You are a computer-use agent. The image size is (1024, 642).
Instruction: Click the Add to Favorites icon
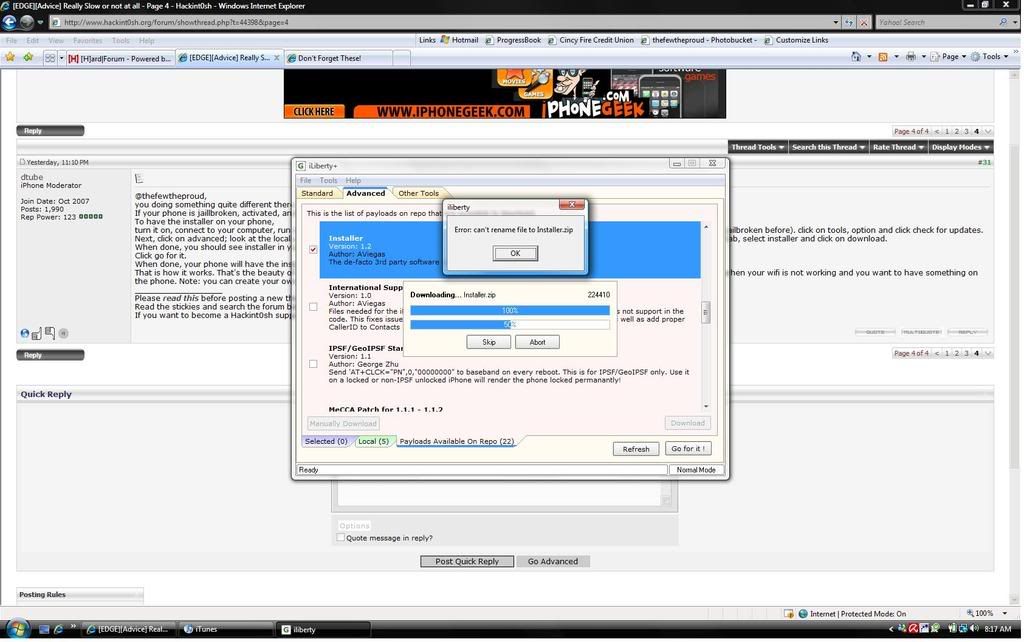coord(28,57)
